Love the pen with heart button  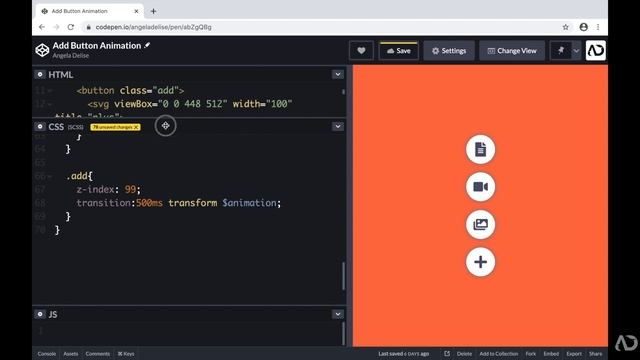coord(361,51)
